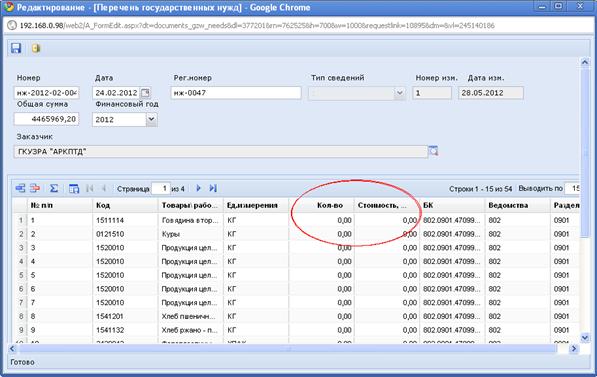This screenshot has width=597, height=377.
Task: Sort by the Кол-во column header
Action: point(321,205)
